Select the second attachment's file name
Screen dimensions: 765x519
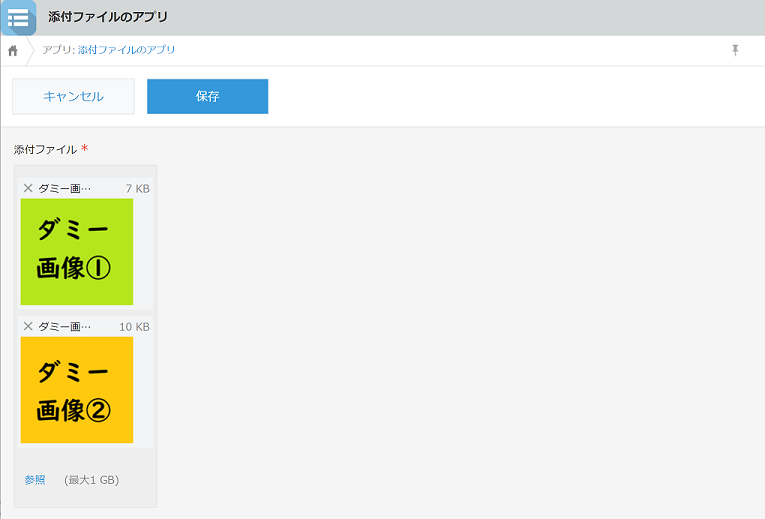[64, 326]
